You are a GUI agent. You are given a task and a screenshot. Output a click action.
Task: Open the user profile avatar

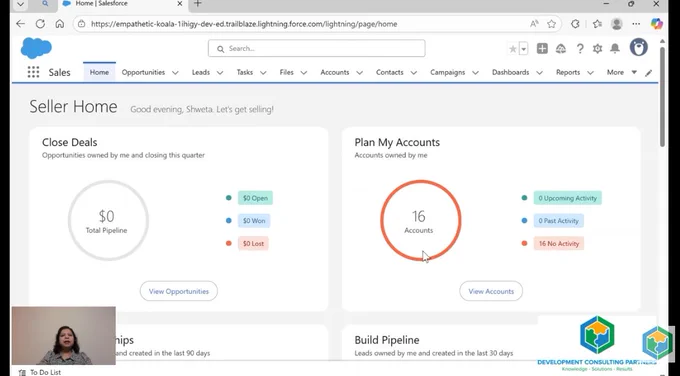point(638,47)
